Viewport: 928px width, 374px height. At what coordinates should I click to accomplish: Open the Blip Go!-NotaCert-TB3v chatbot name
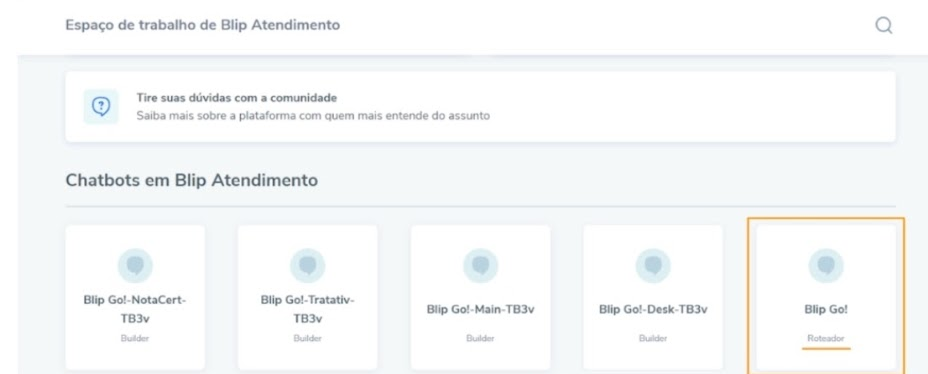point(135,309)
